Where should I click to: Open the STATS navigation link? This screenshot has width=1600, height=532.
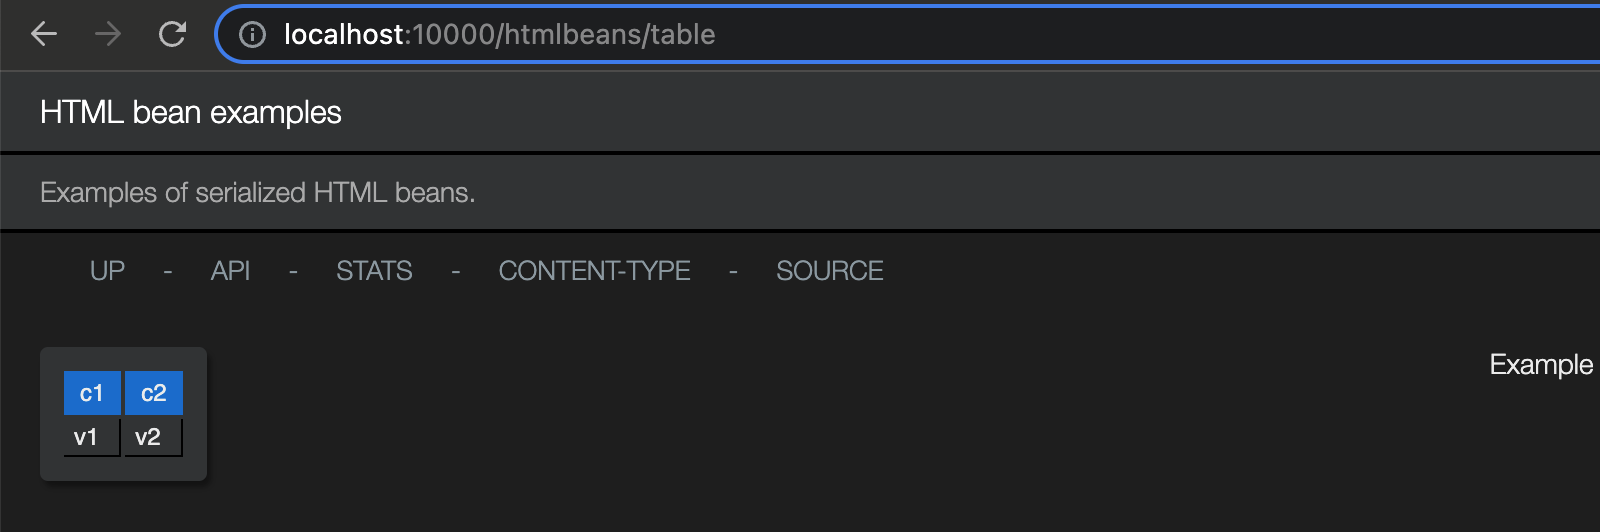click(374, 271)
